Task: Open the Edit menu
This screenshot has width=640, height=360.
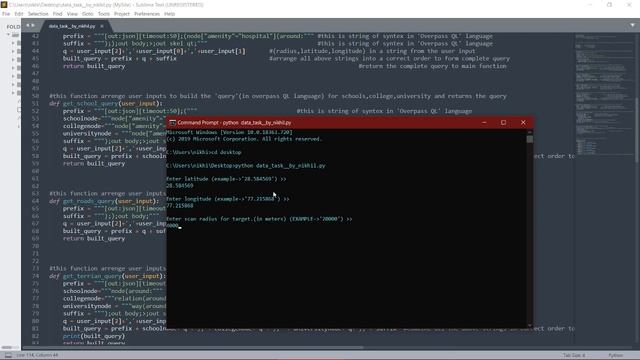Action: [x=19, y=14]
